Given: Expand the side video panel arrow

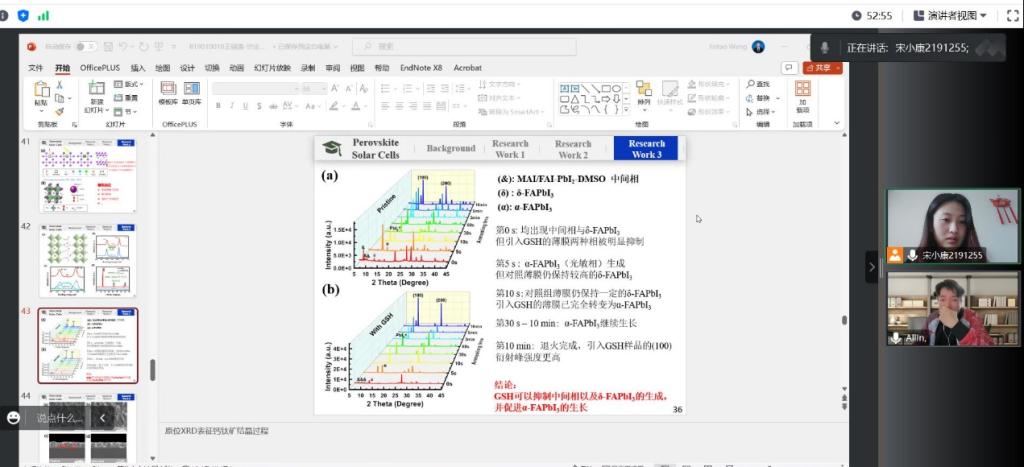Looking at the screenshot, I should pos(871,267).
